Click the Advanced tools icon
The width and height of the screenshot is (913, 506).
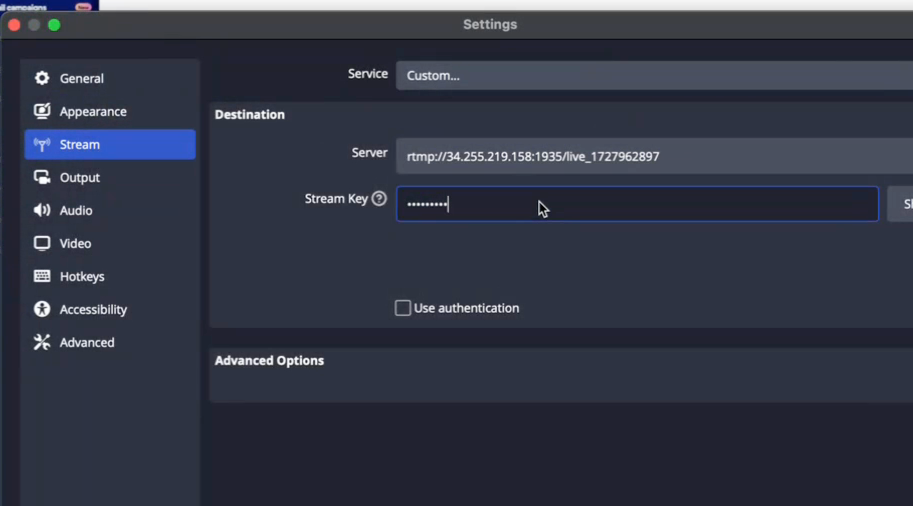coord(42,342)
